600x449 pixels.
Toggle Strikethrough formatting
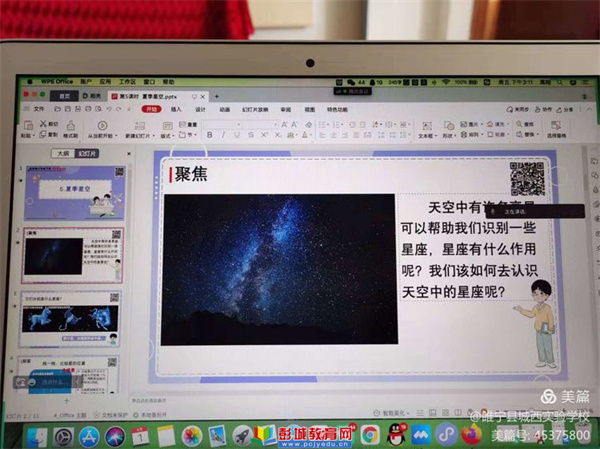pos(251,135)
